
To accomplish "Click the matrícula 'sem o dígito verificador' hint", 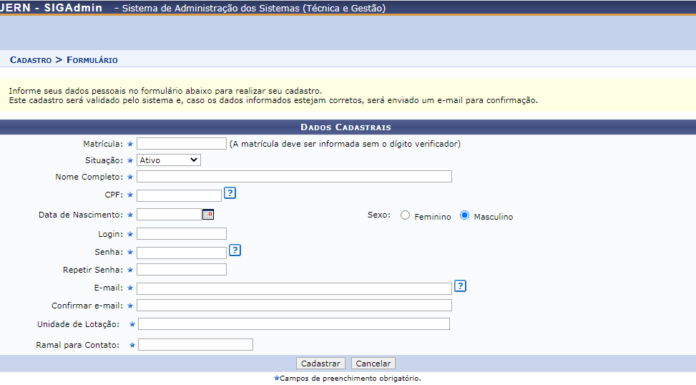I will click(345, 144).
